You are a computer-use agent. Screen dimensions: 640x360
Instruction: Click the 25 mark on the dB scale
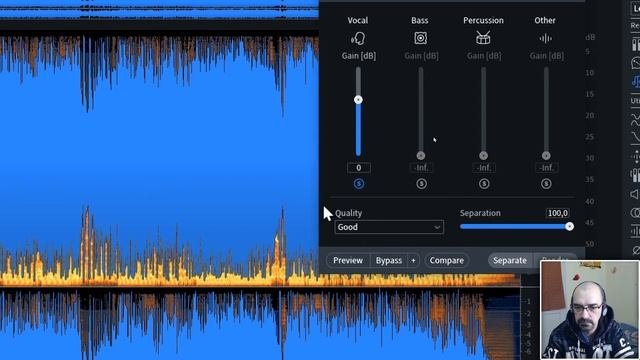click(589, 137)
